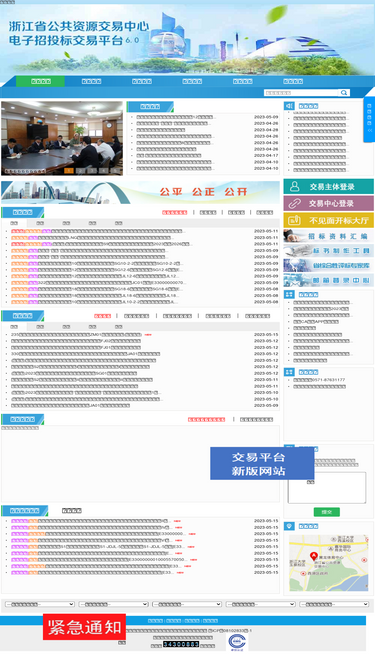Viewport: 375px width, 667px height.
Task: Click the visitor counter 34300883
Action: 181,644
